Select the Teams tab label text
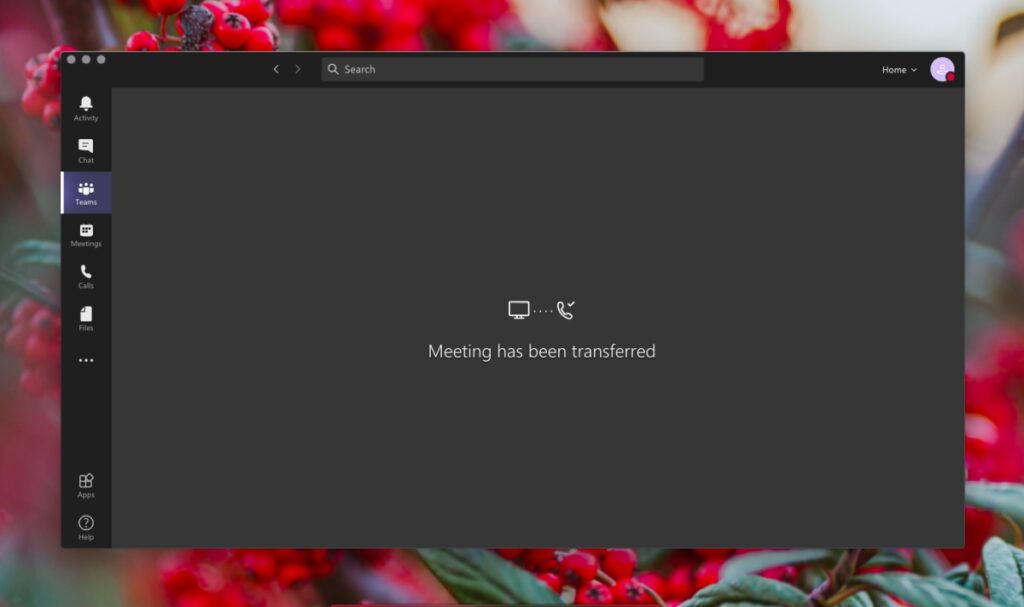 pos(85,202)
